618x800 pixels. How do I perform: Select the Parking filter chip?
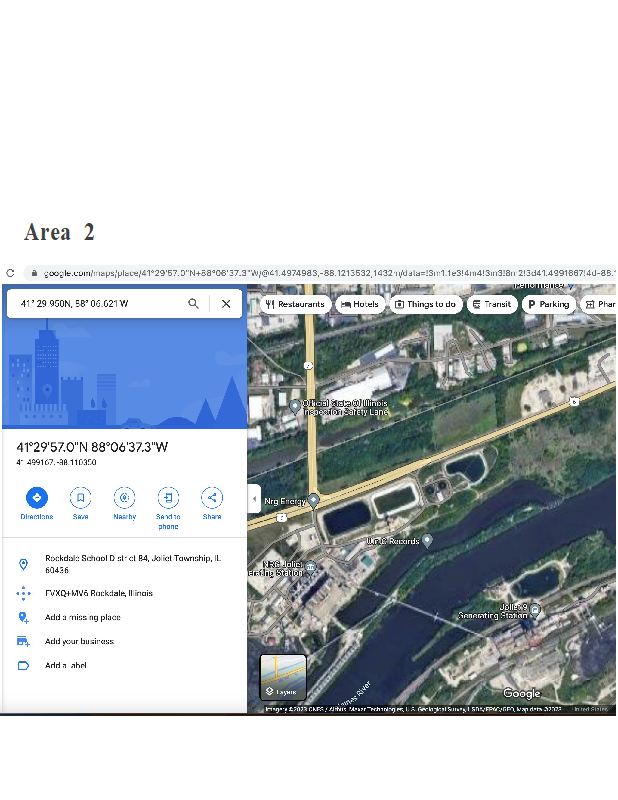point(548,304)
